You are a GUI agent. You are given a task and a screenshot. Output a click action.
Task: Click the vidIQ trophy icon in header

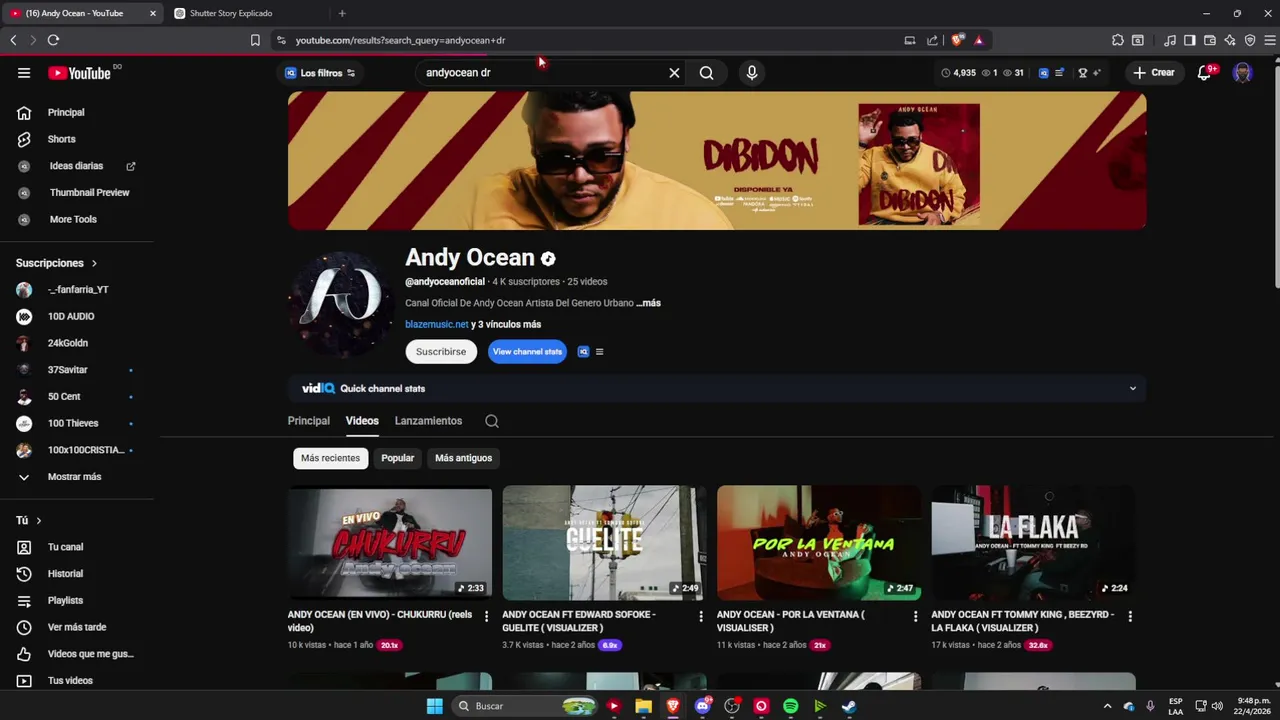coord(1082,73)
